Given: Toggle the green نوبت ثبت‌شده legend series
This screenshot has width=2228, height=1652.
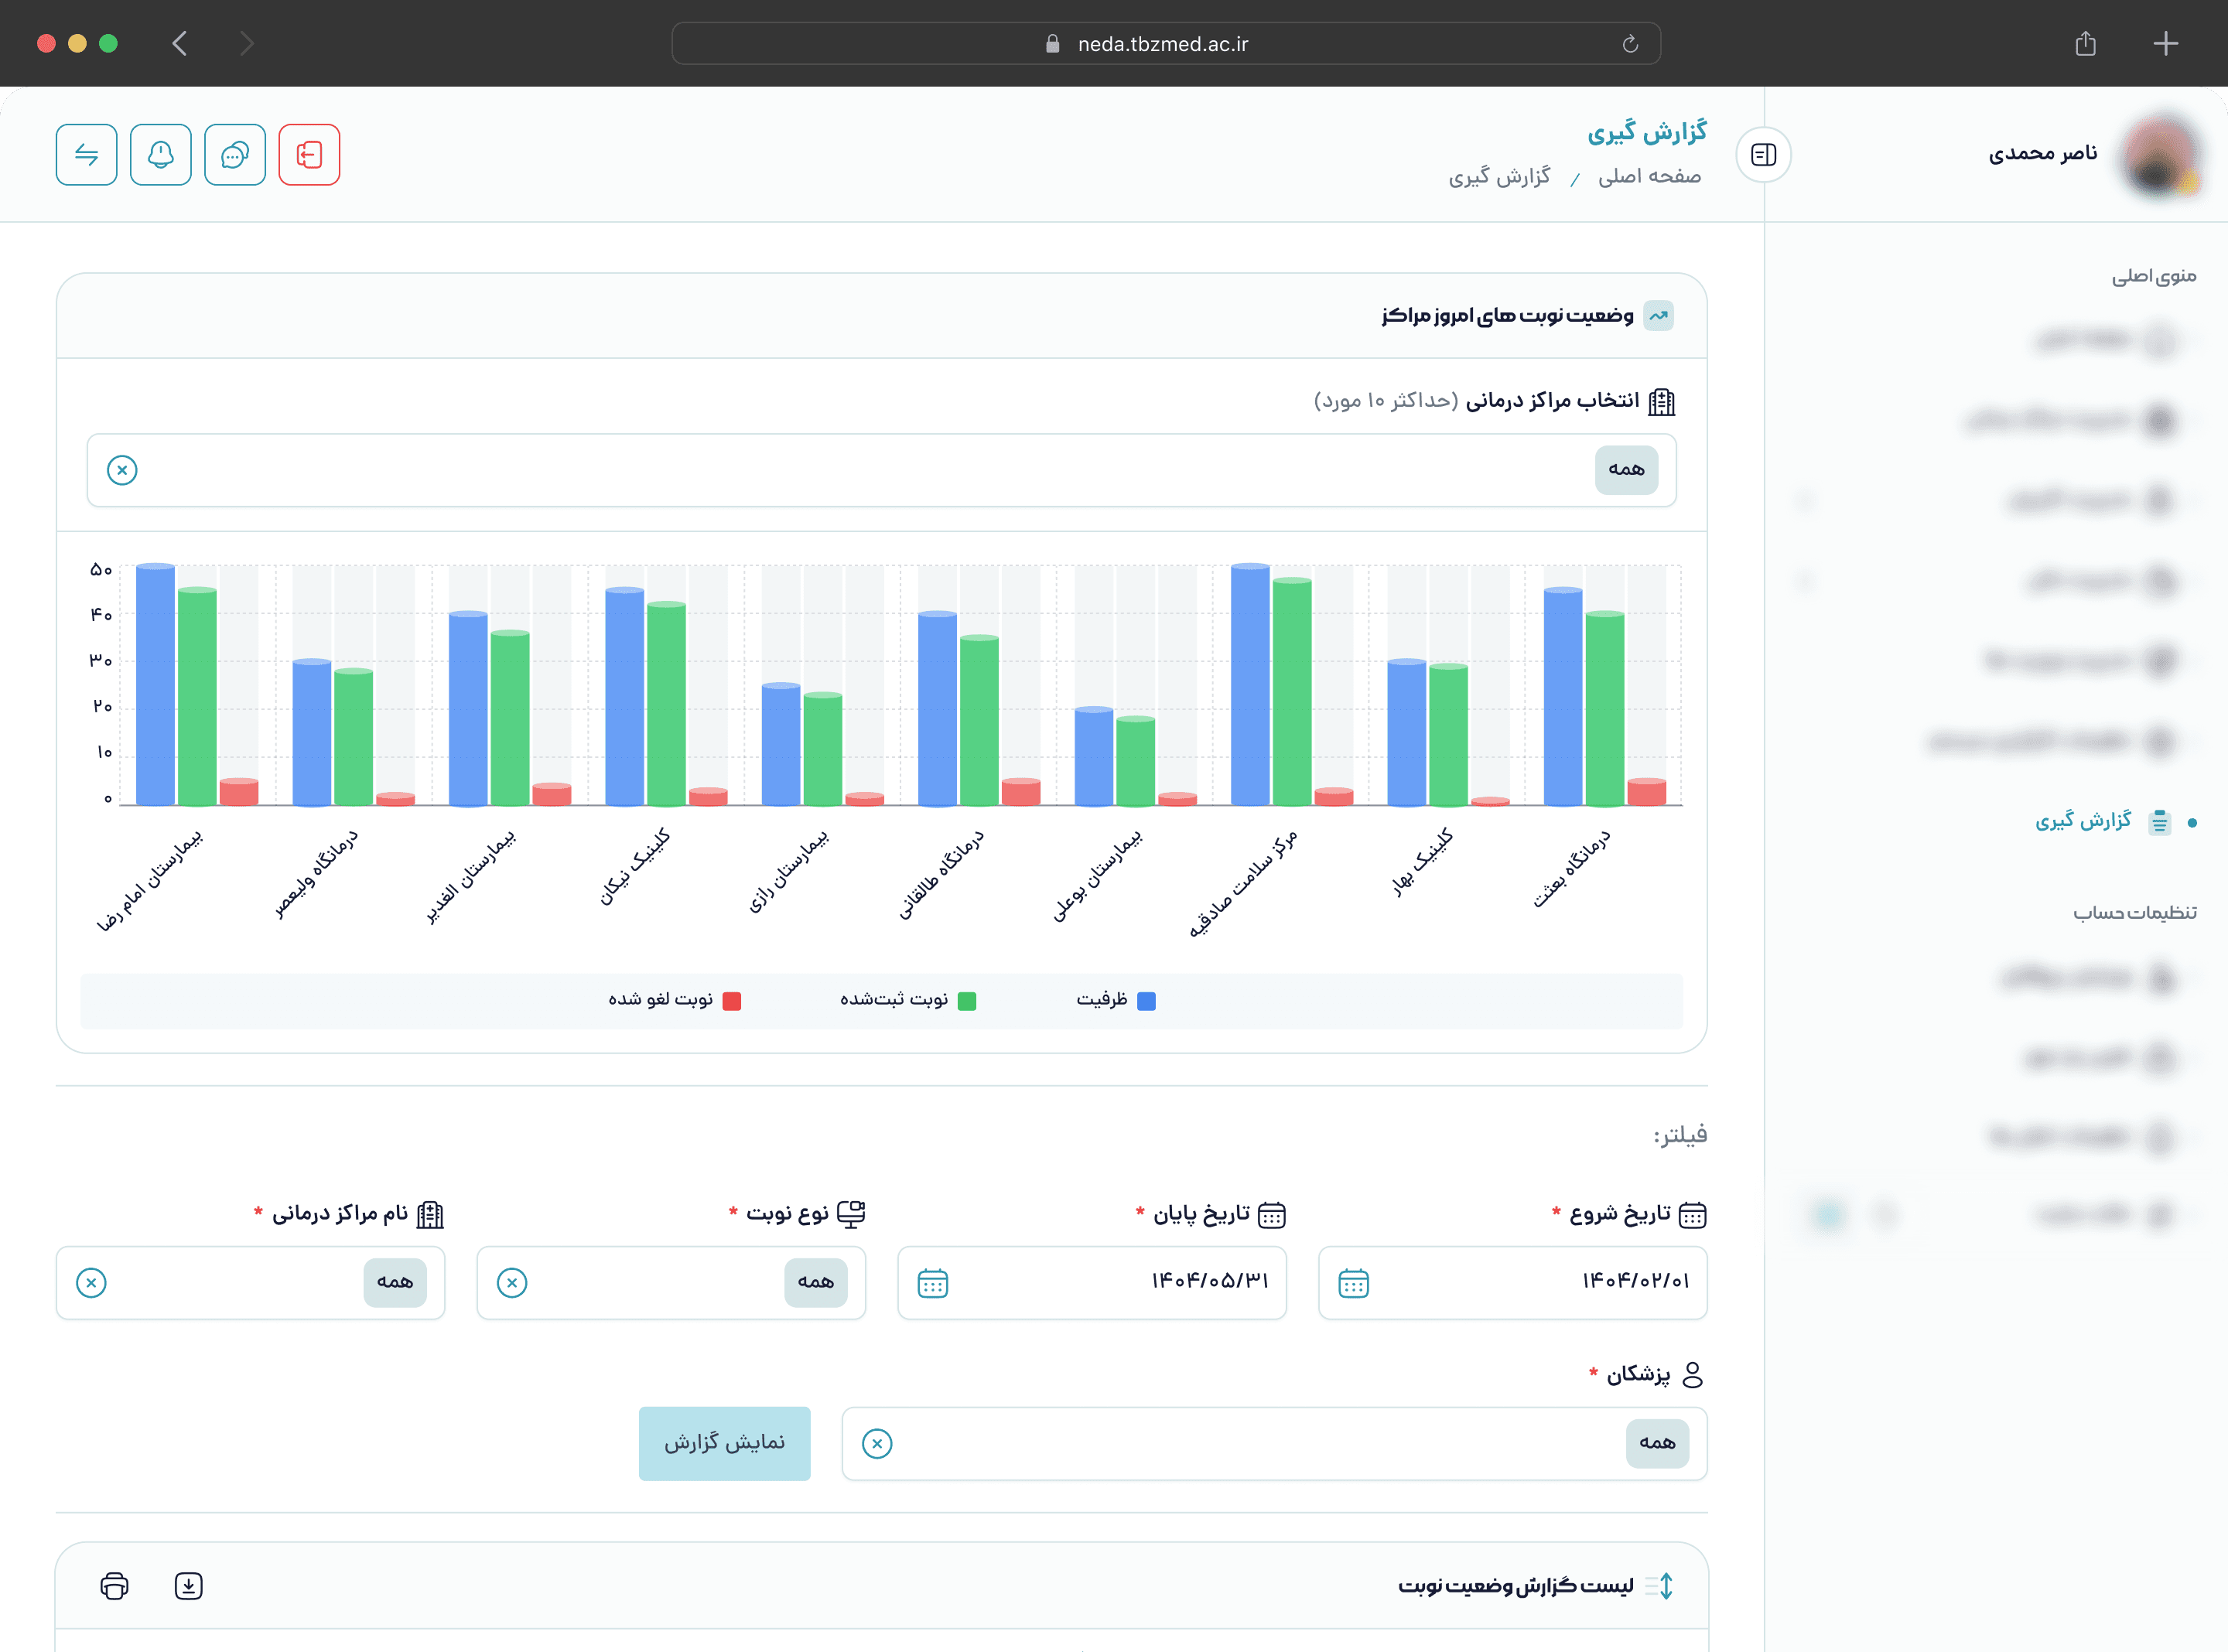Looking at the screenshot, I should point(907,1000).
